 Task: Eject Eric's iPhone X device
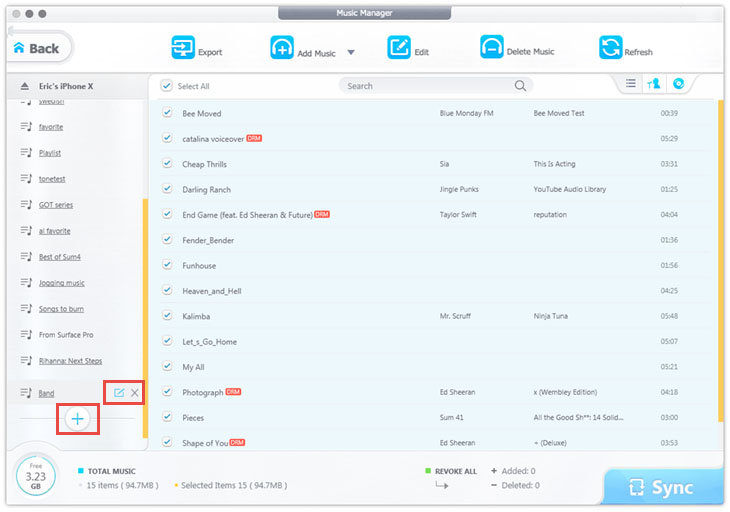point(25,86)
